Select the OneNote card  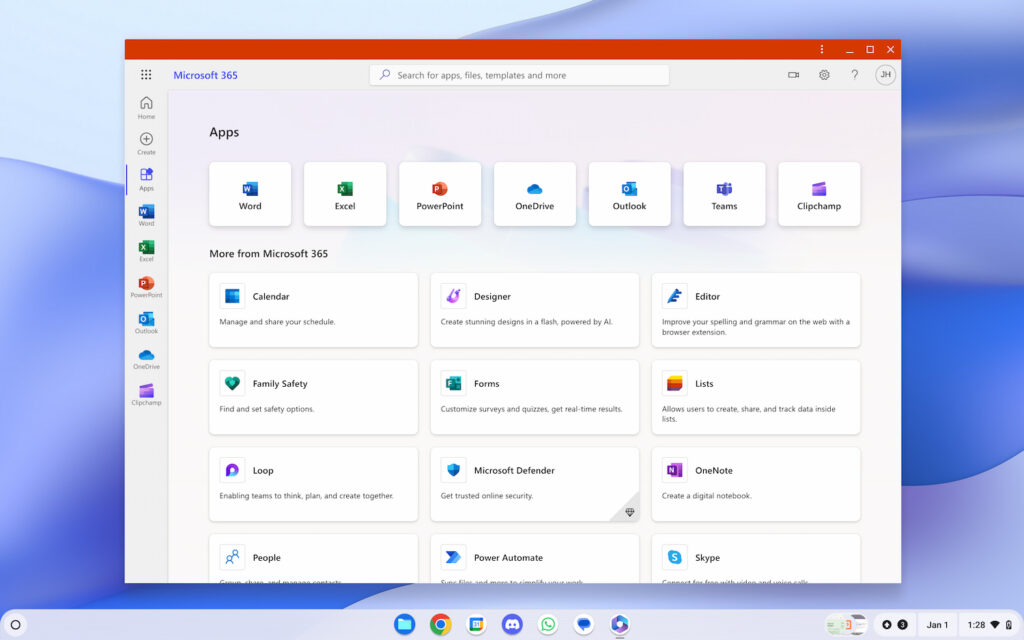[x=755, y=484]
